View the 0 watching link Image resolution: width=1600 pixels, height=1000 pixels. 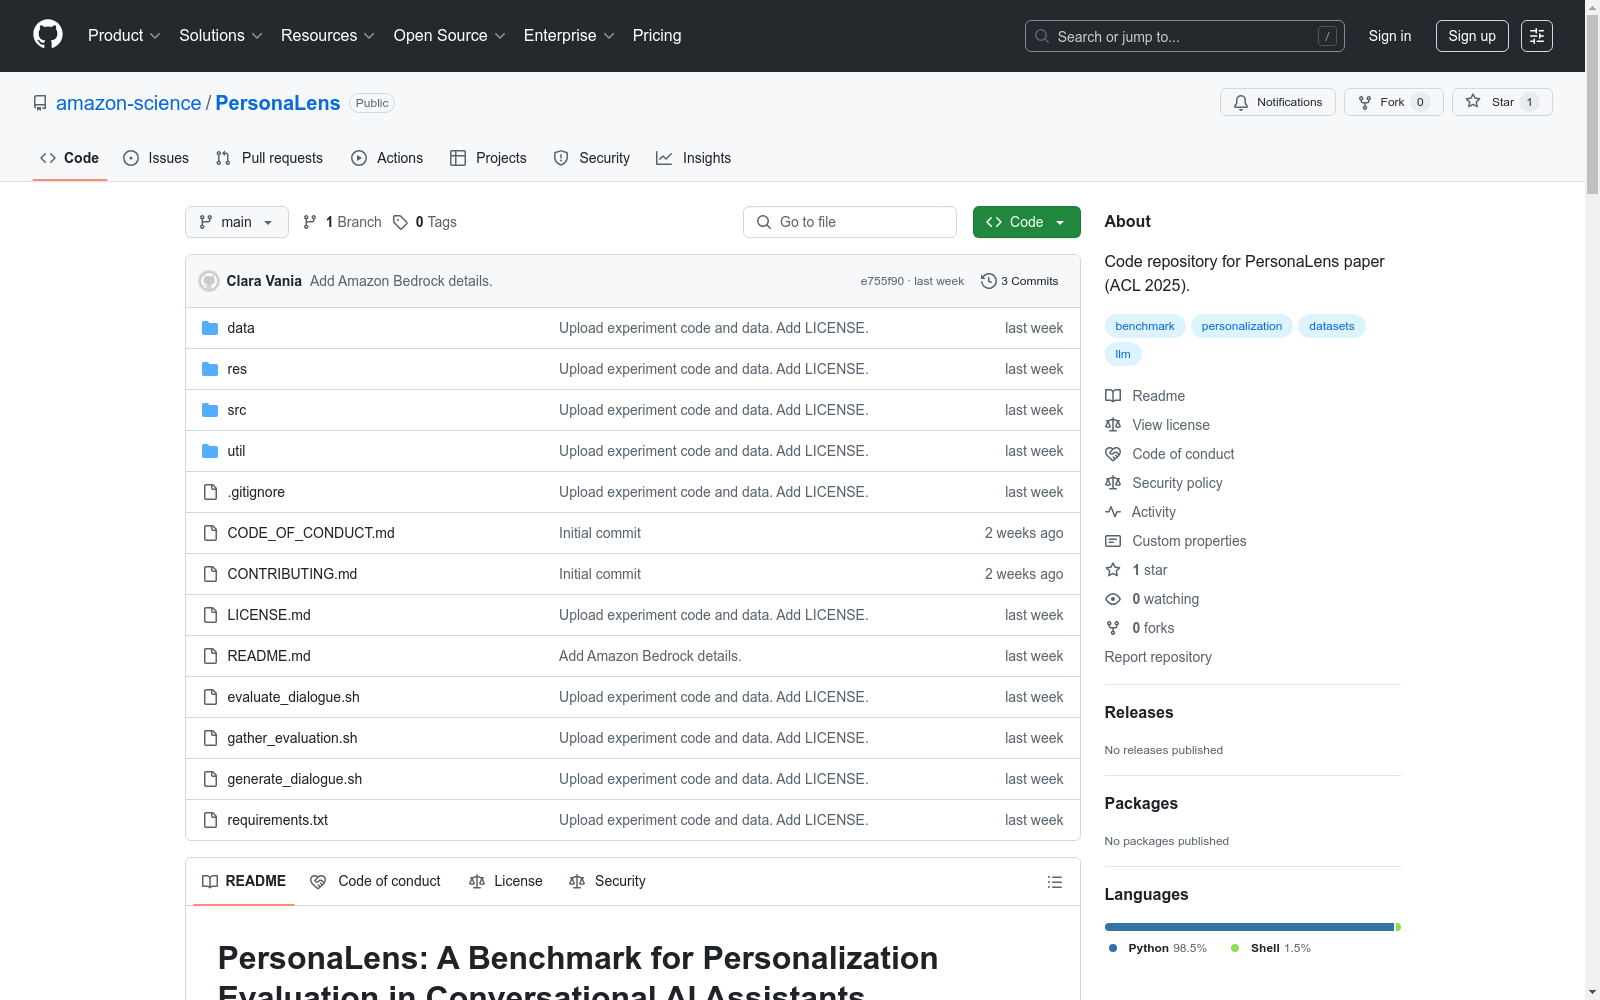pyautogui.click(x=1152, y=599)
